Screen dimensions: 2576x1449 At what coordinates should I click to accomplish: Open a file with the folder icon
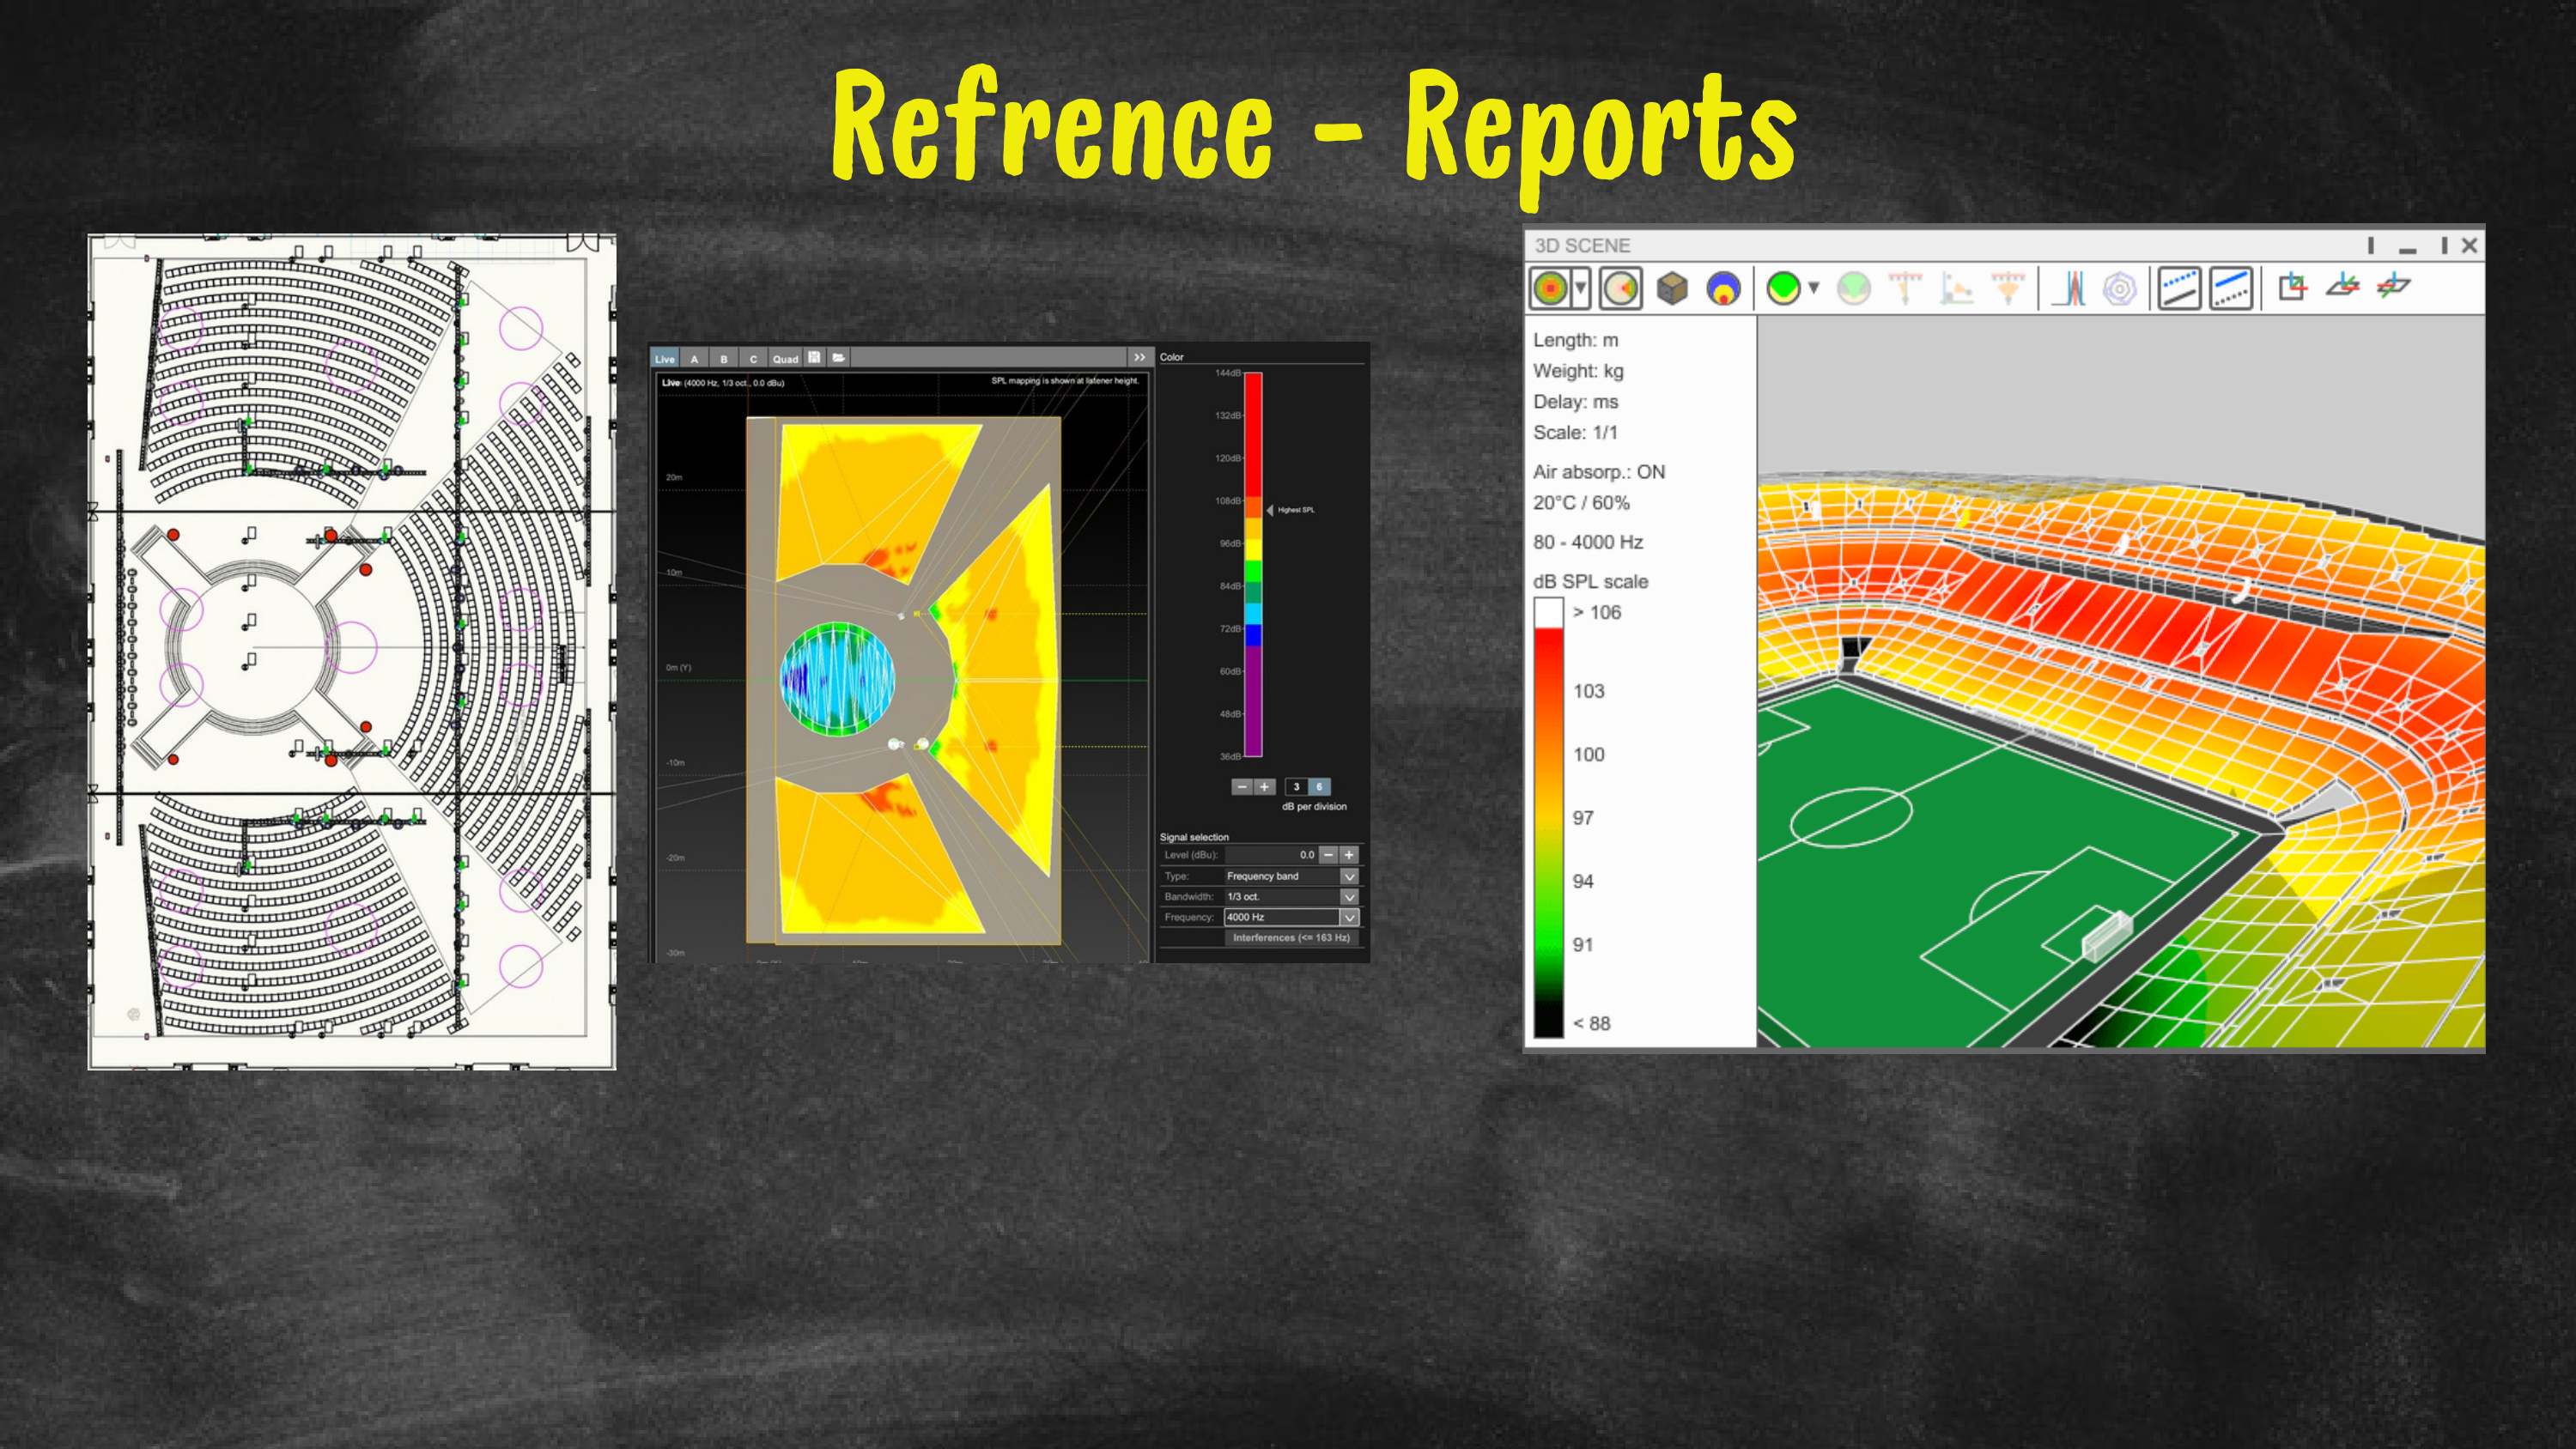point(840,357)
